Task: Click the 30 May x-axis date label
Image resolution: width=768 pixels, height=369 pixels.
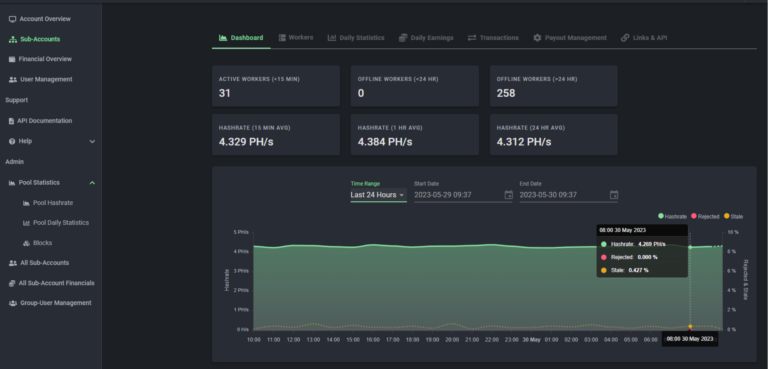Action: click(x=531, y=340)
